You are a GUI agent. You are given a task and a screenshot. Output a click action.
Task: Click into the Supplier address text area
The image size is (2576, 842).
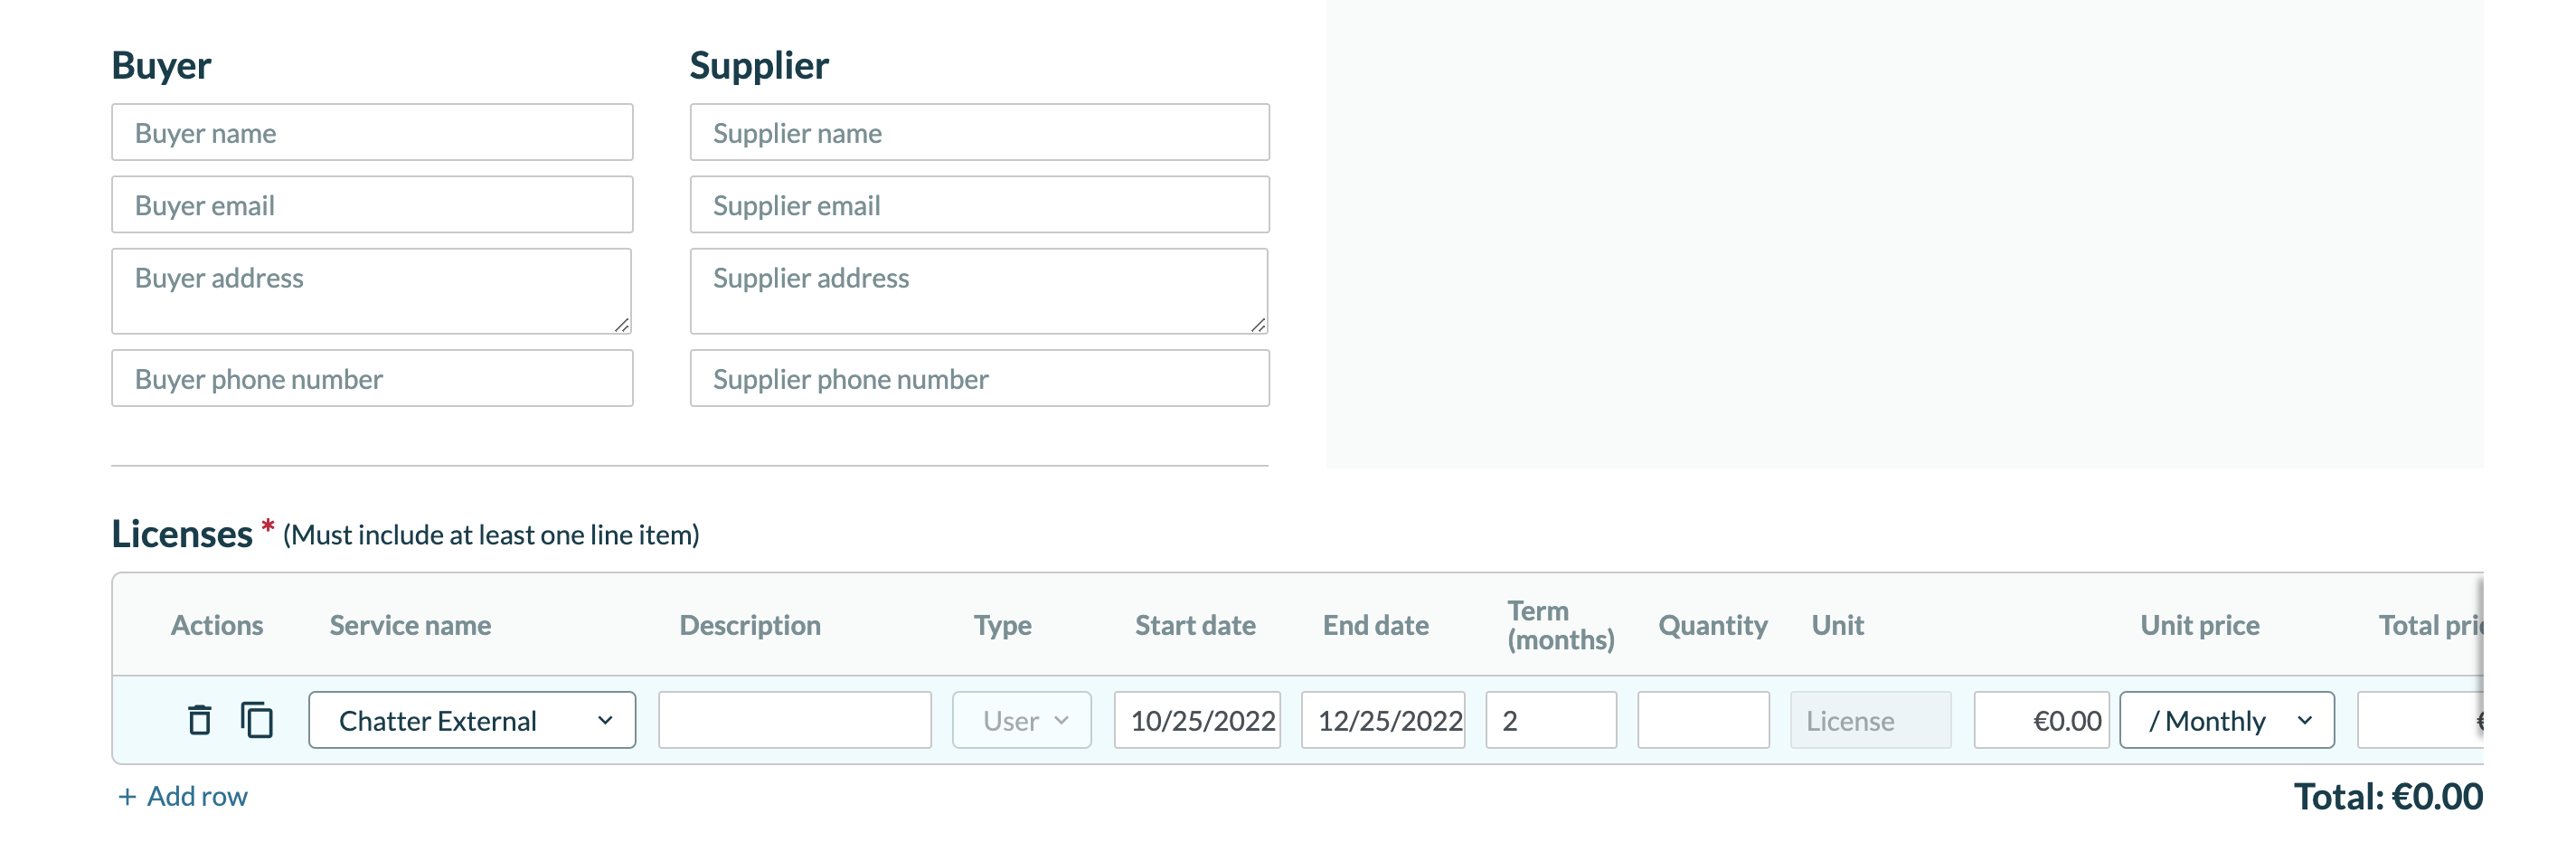(977, 290)
